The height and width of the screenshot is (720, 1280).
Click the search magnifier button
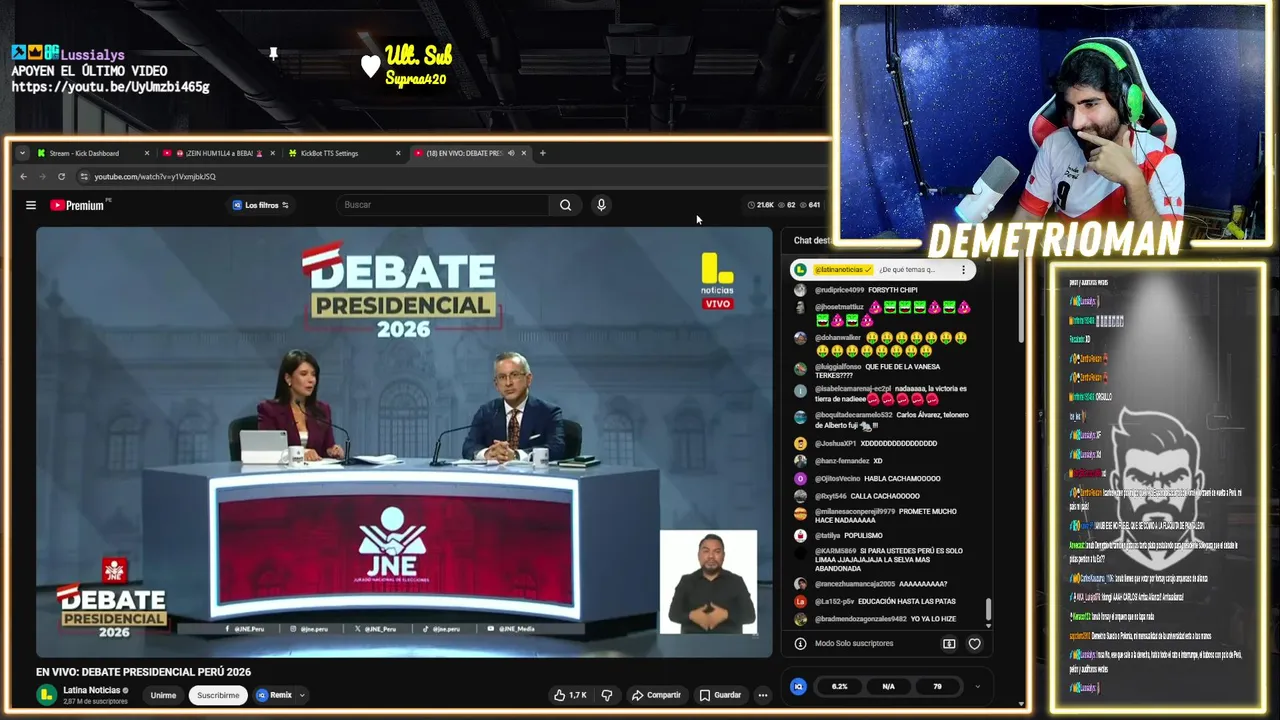(x=565, y=205)
